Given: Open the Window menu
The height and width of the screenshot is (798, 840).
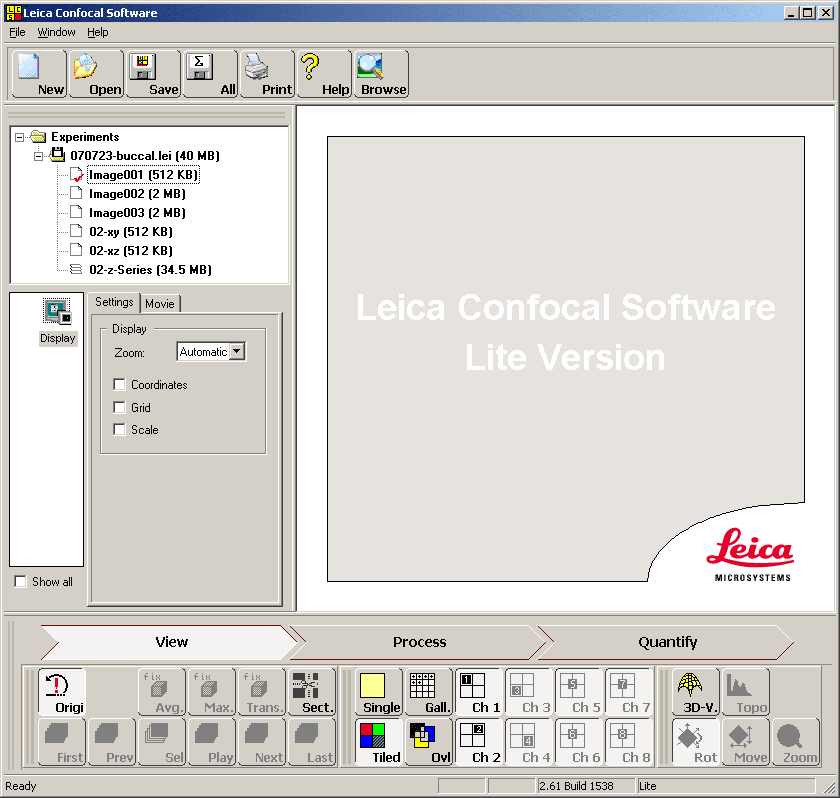Looking at the screenshot, I should click(x=56, y=32).
